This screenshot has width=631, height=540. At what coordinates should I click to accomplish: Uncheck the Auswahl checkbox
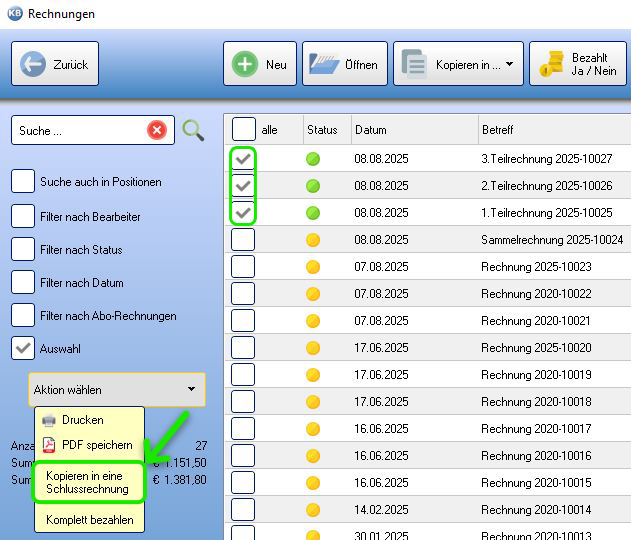(x=23, y=348)
